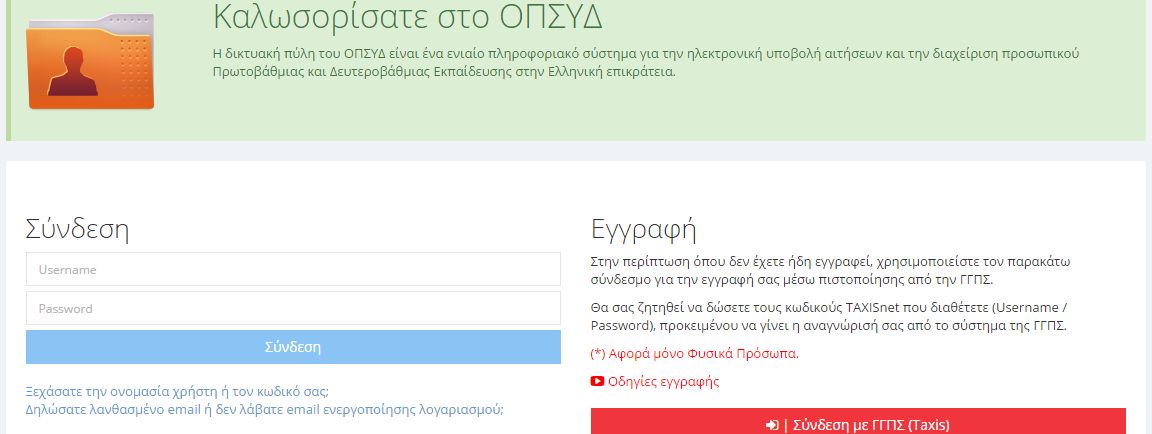Click the Καλωσορίσατε στο ΟΠΣΥΔ heading

(408, 17)
